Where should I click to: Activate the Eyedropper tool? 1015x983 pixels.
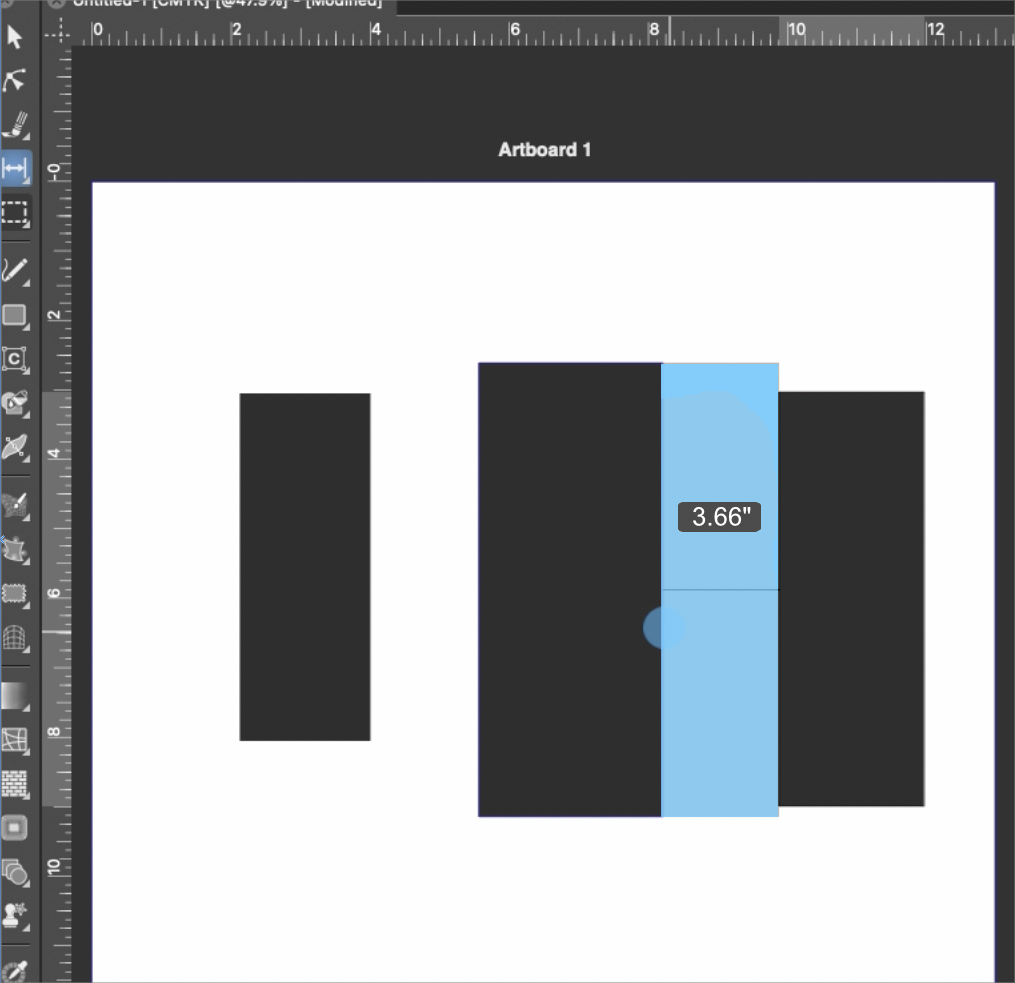tap(15, 970)
